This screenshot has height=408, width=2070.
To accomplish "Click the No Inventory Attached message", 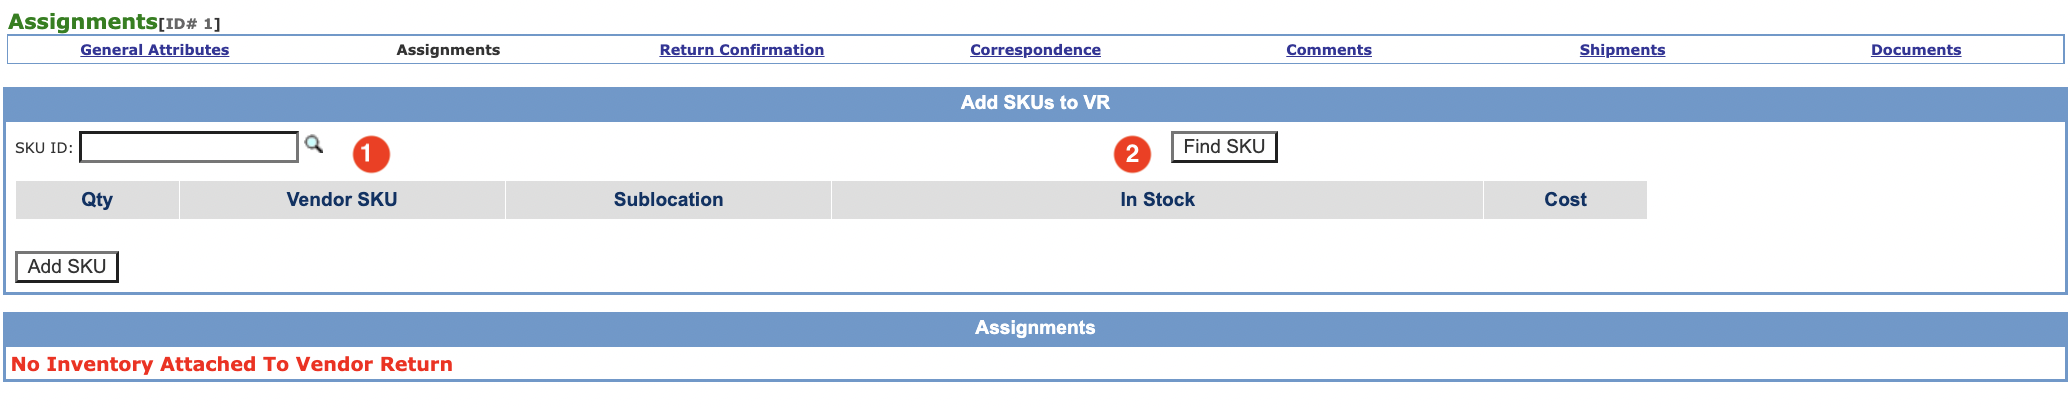I will coord(232,364).
